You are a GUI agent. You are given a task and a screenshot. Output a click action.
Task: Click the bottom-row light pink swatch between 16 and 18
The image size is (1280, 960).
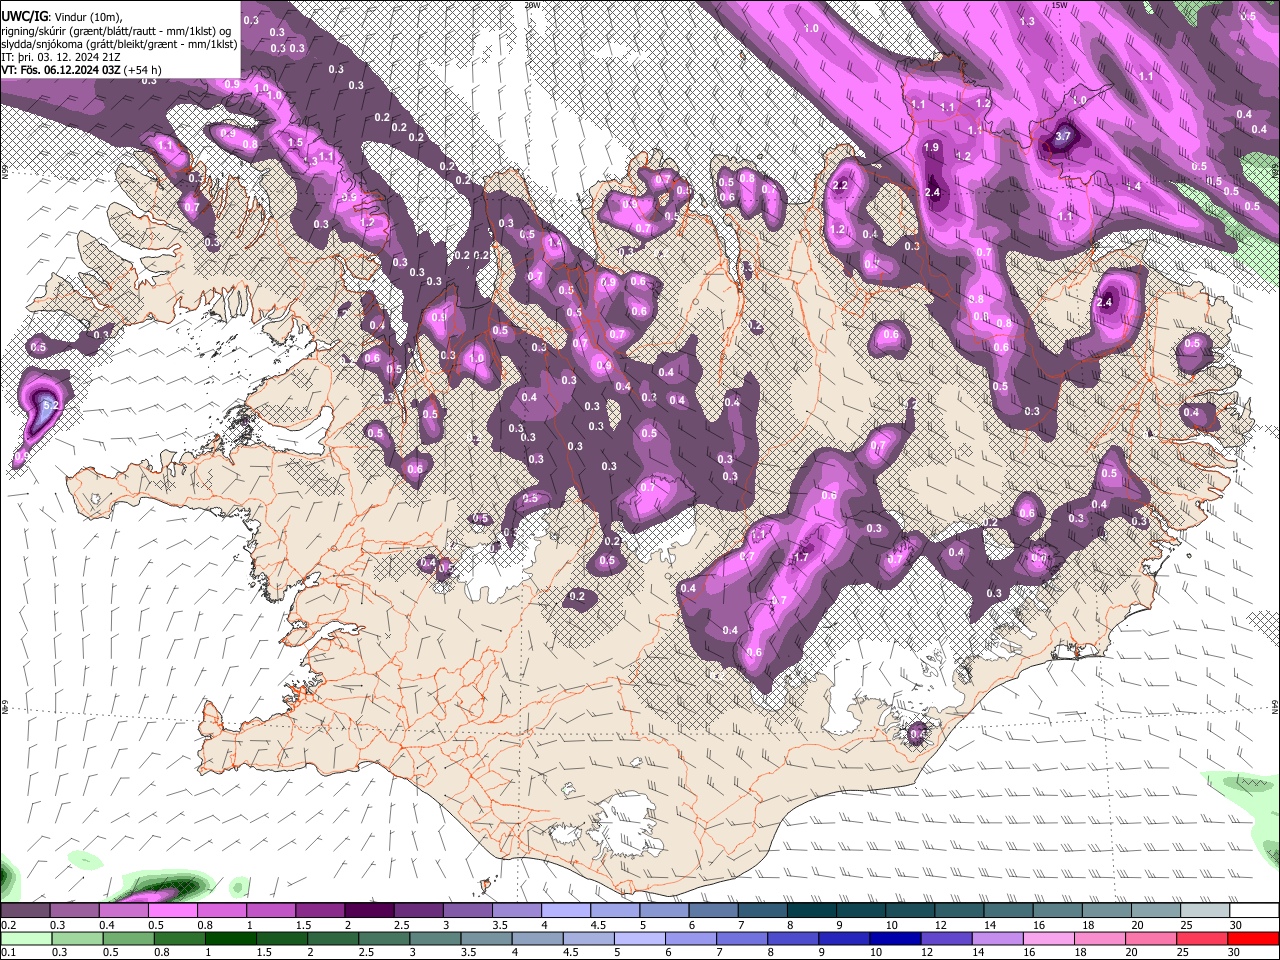(x=1052, y=939)
